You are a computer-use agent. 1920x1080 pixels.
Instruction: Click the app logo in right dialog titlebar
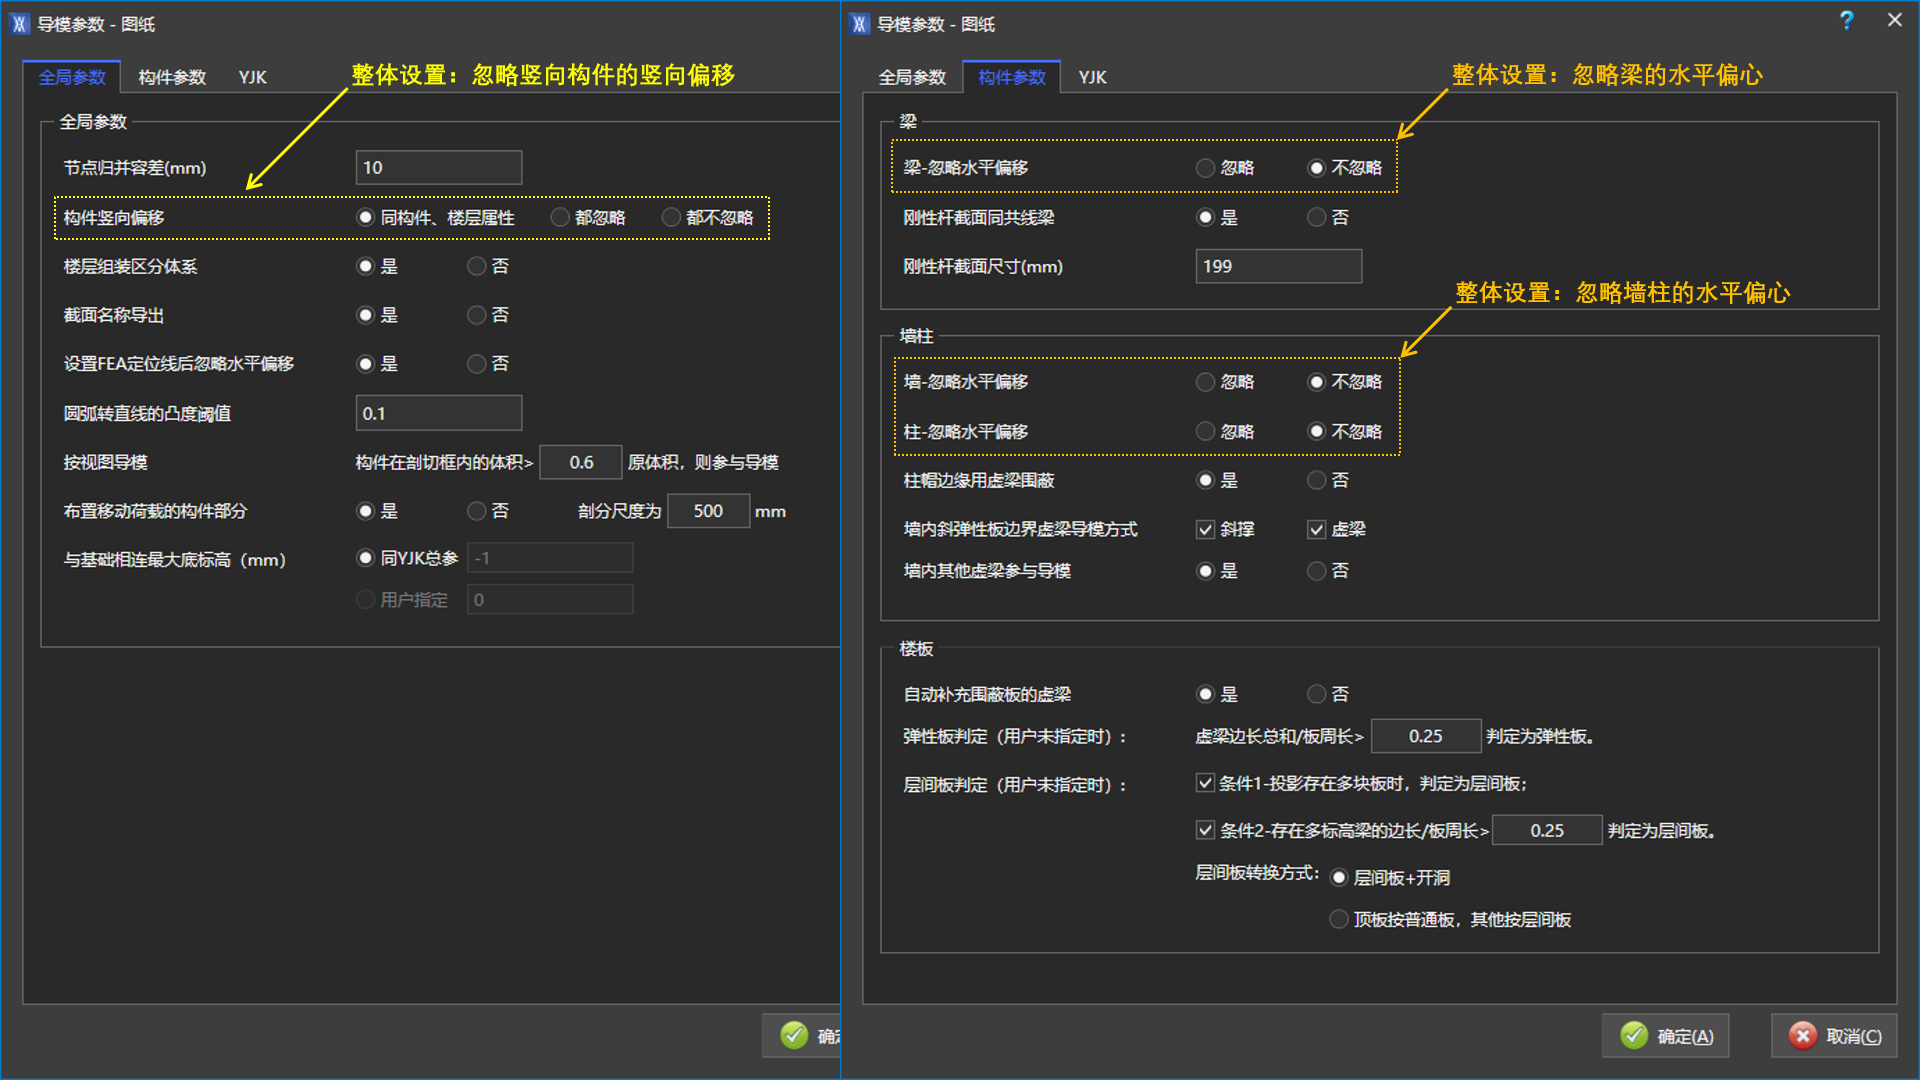click(860, 24)
